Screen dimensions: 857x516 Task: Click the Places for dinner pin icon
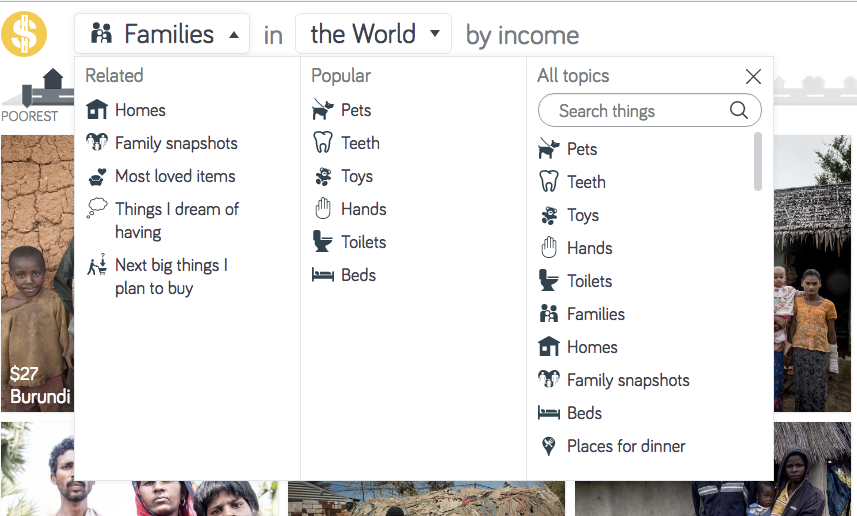(548, 446)
